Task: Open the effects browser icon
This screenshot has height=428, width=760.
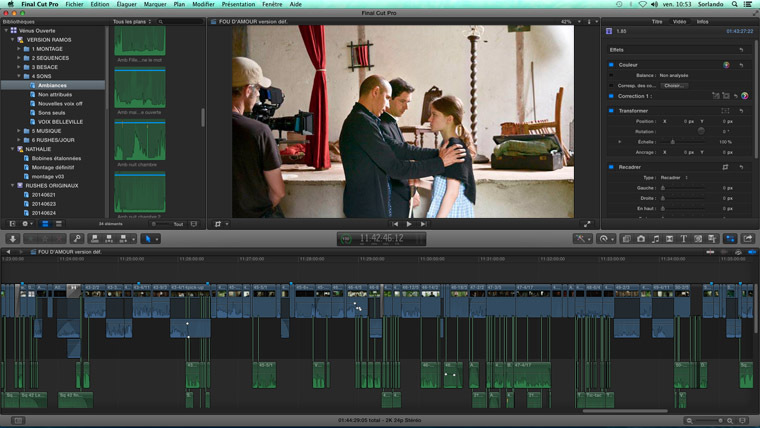Action: click(x=626, y=238)
